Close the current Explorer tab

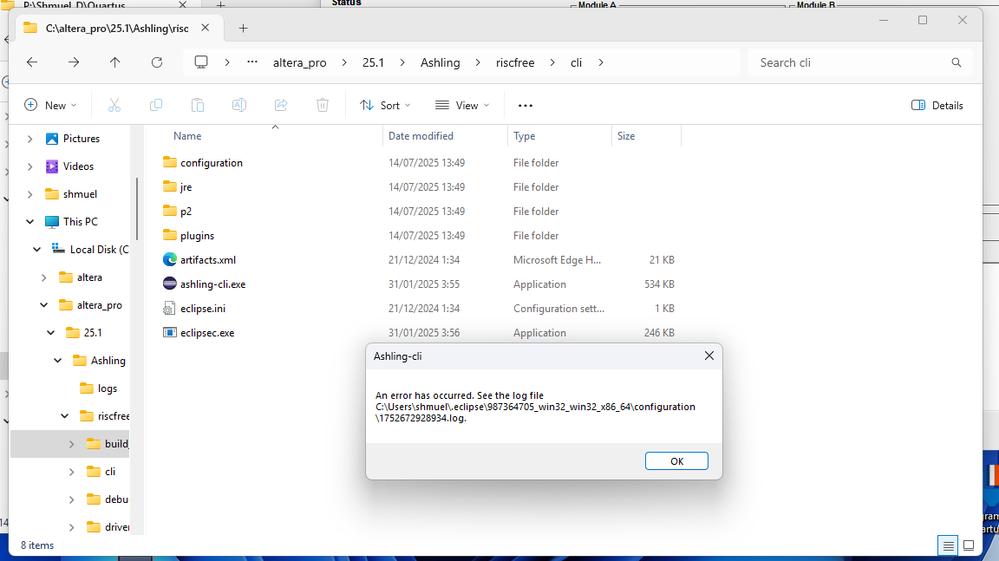205,28
